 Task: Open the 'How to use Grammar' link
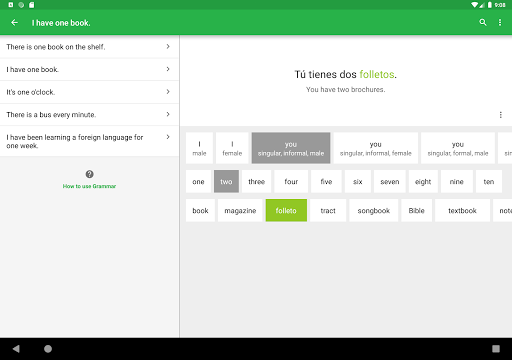click(89, 186)
